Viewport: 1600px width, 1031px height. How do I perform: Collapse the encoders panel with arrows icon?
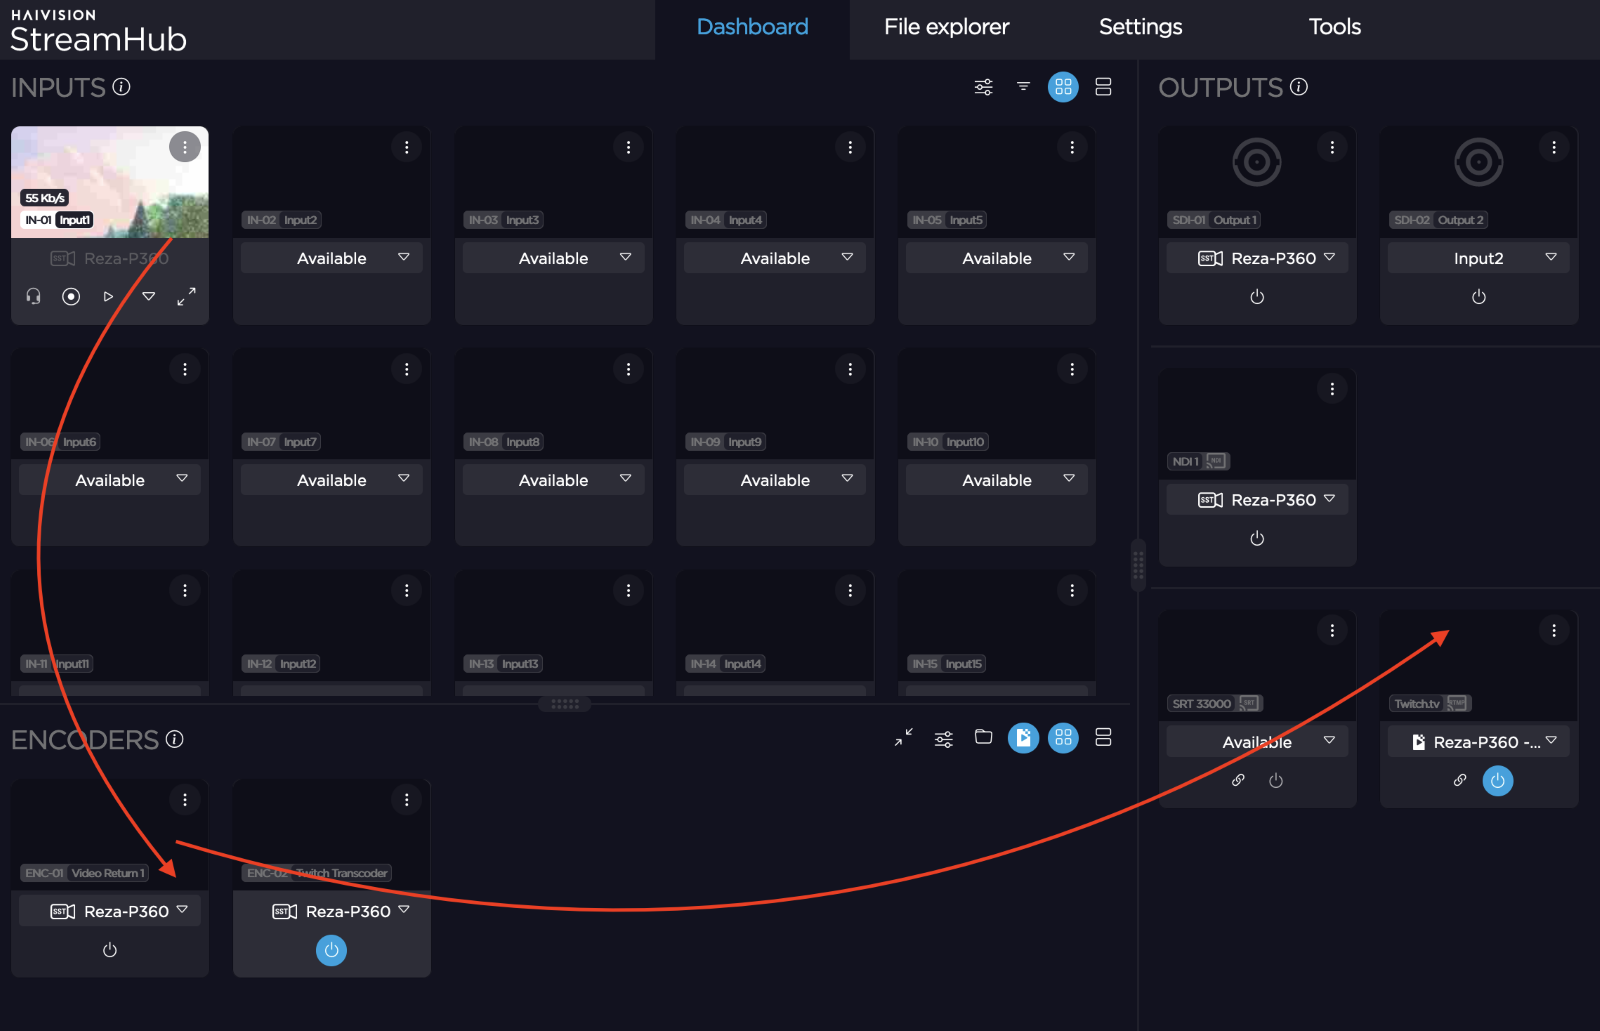(x=903, y=738)
